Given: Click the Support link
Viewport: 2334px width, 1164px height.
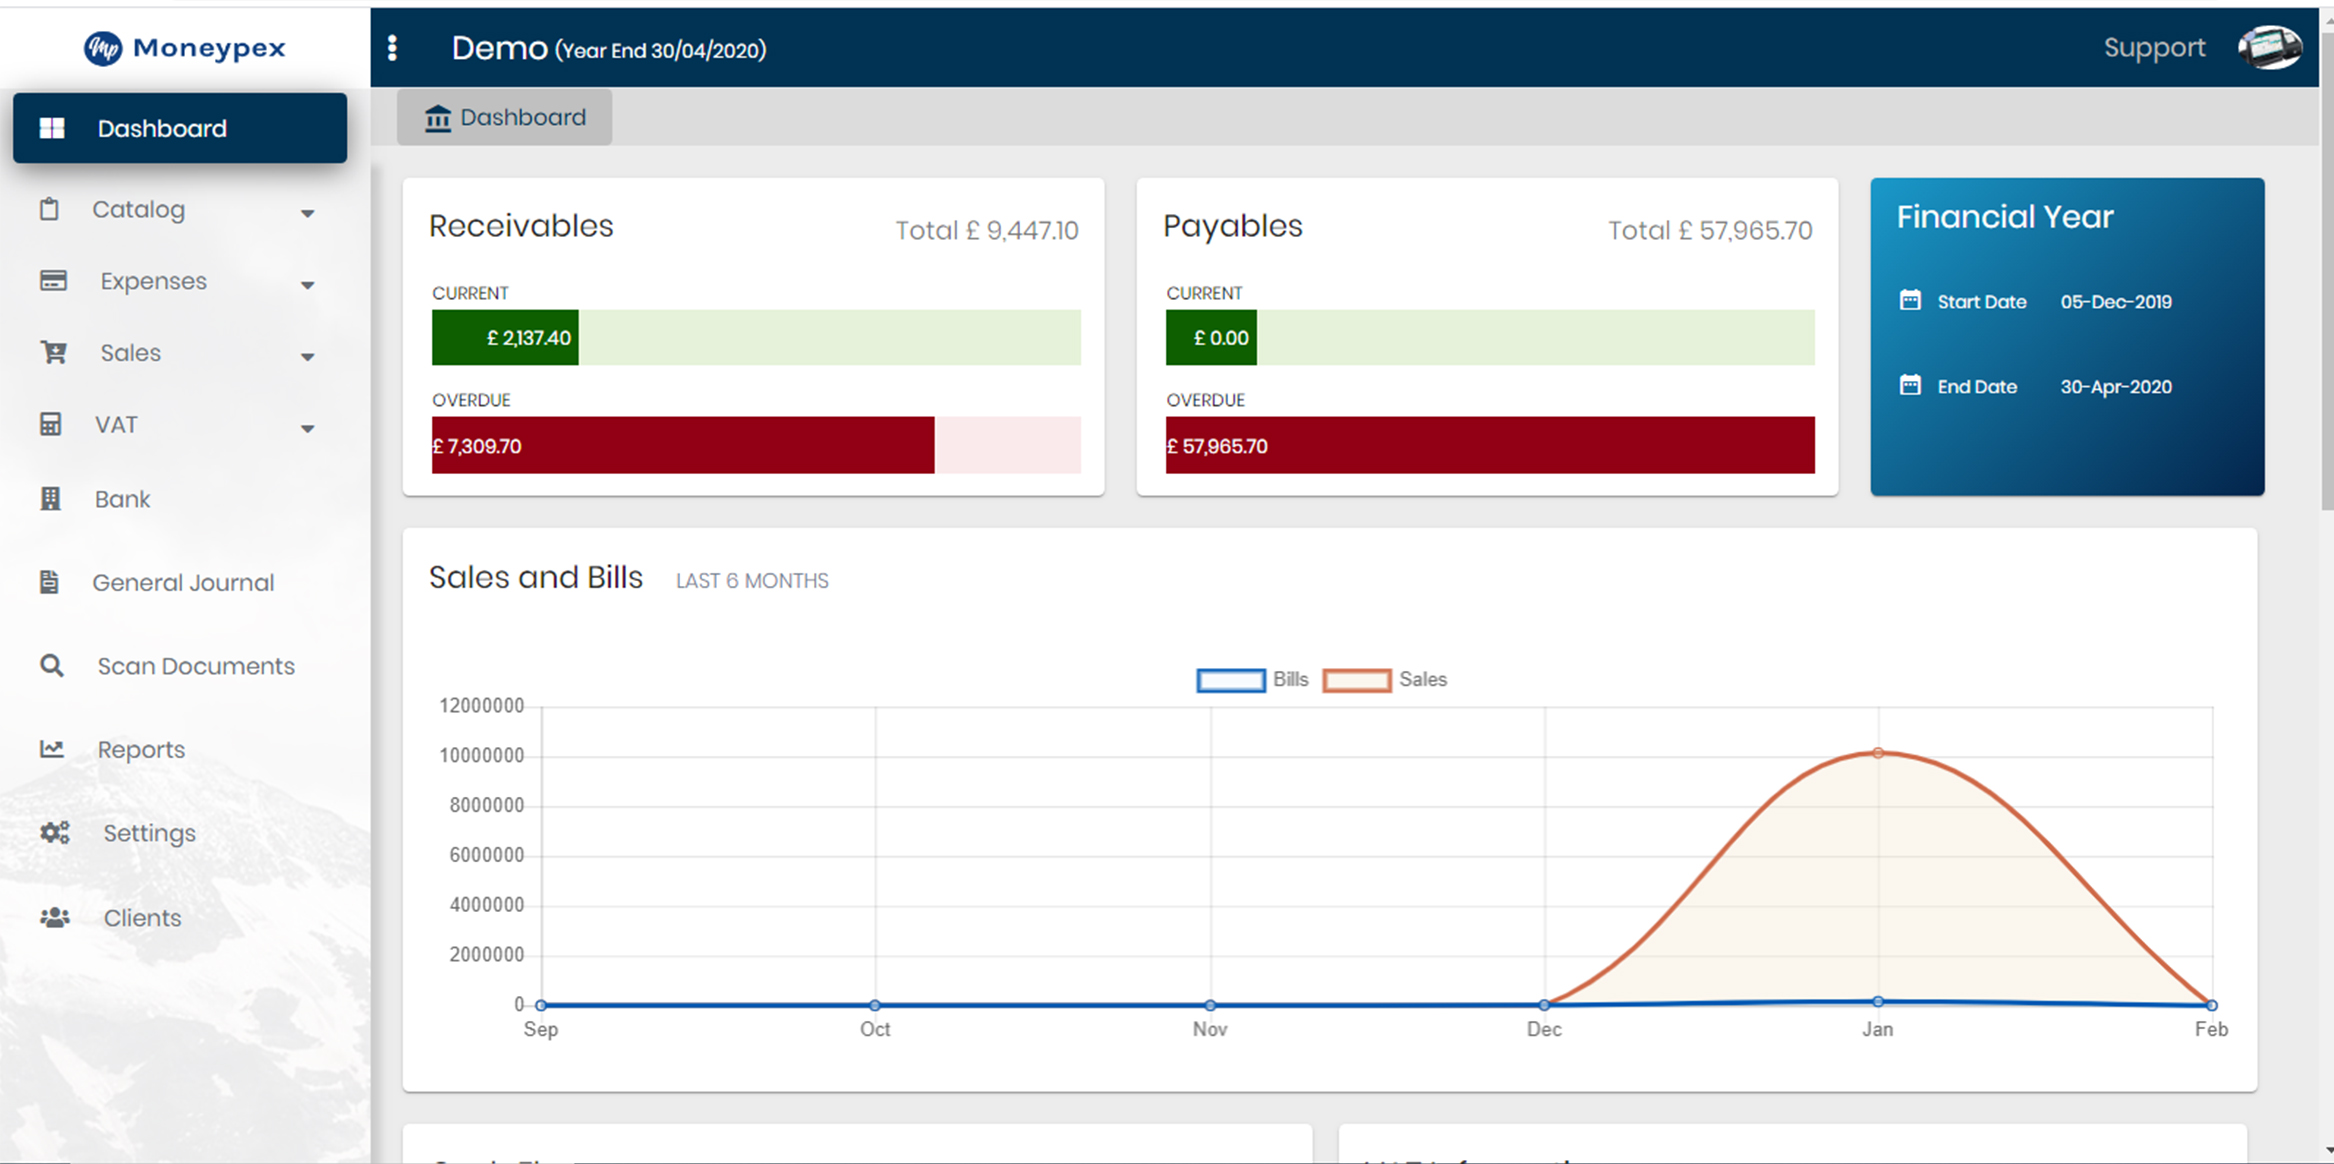Looking at the screenshot, I should click(2154, 47).
